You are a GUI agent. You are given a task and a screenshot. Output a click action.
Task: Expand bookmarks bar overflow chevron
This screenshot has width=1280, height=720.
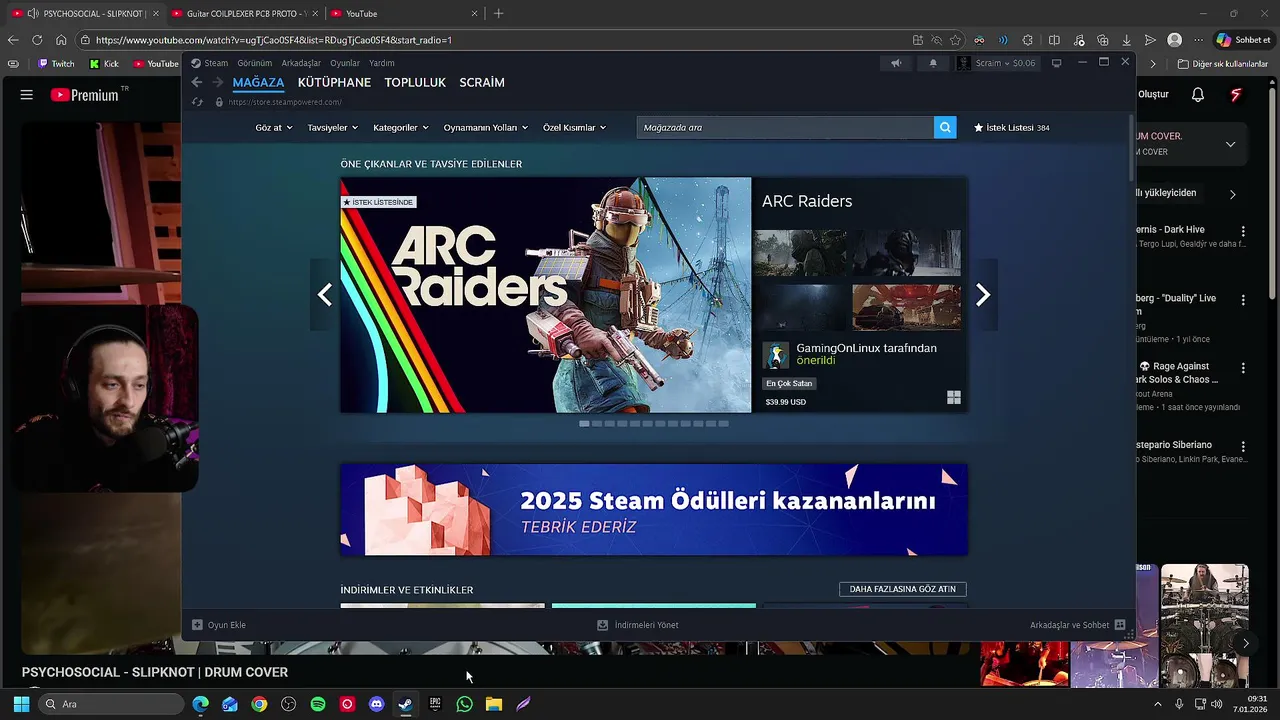coord(1153,64)
